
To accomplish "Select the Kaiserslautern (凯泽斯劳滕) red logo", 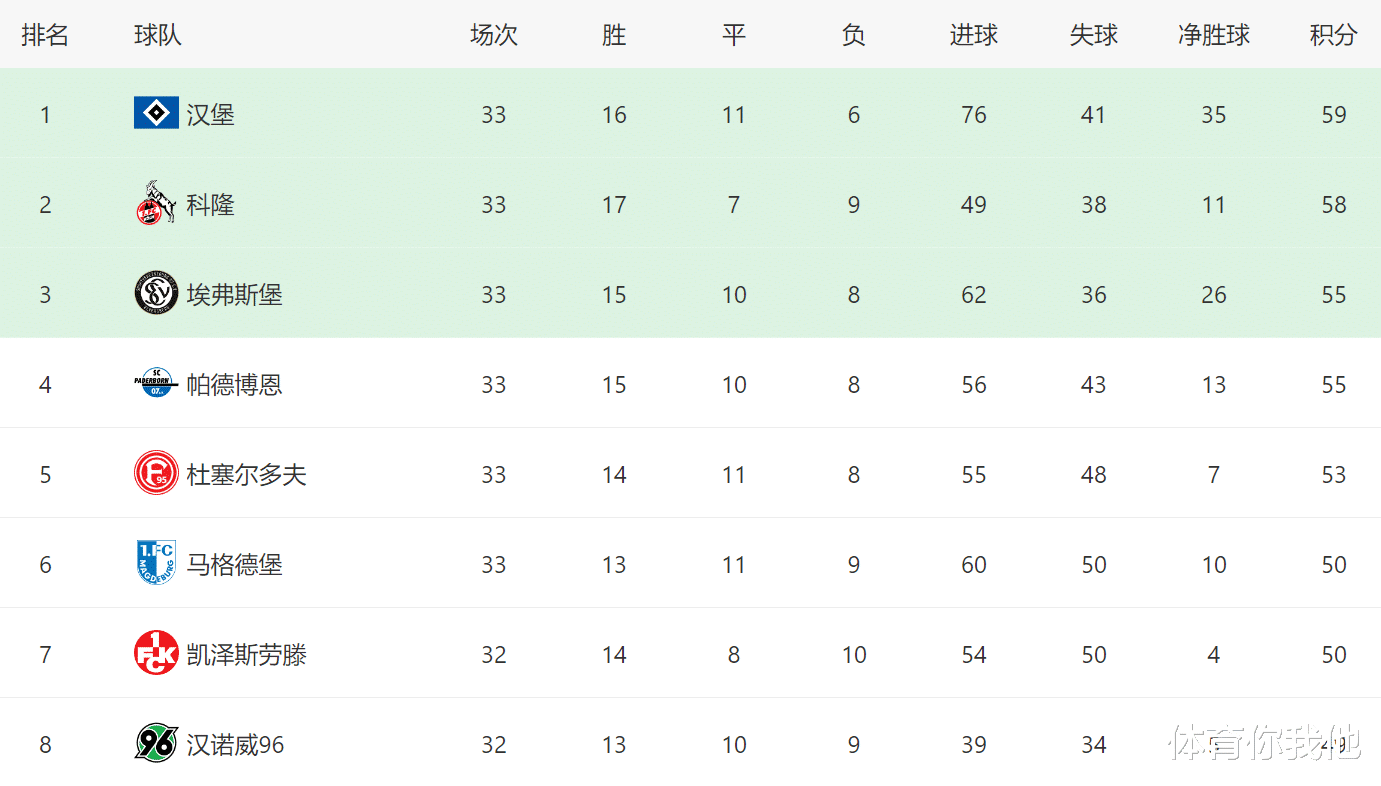I will pos(156,653).
